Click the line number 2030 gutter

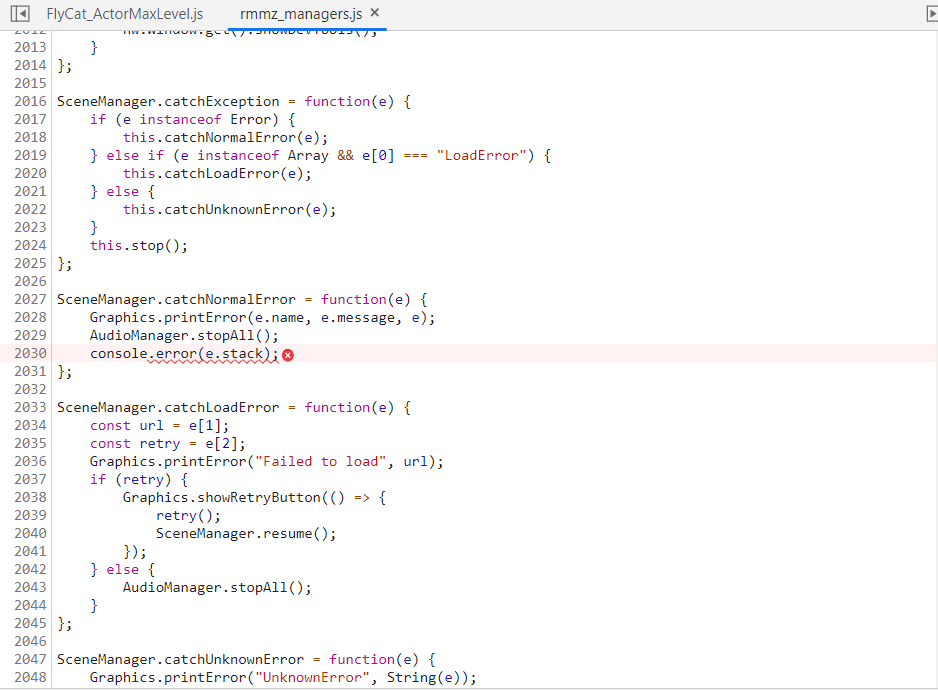(30, 353)
